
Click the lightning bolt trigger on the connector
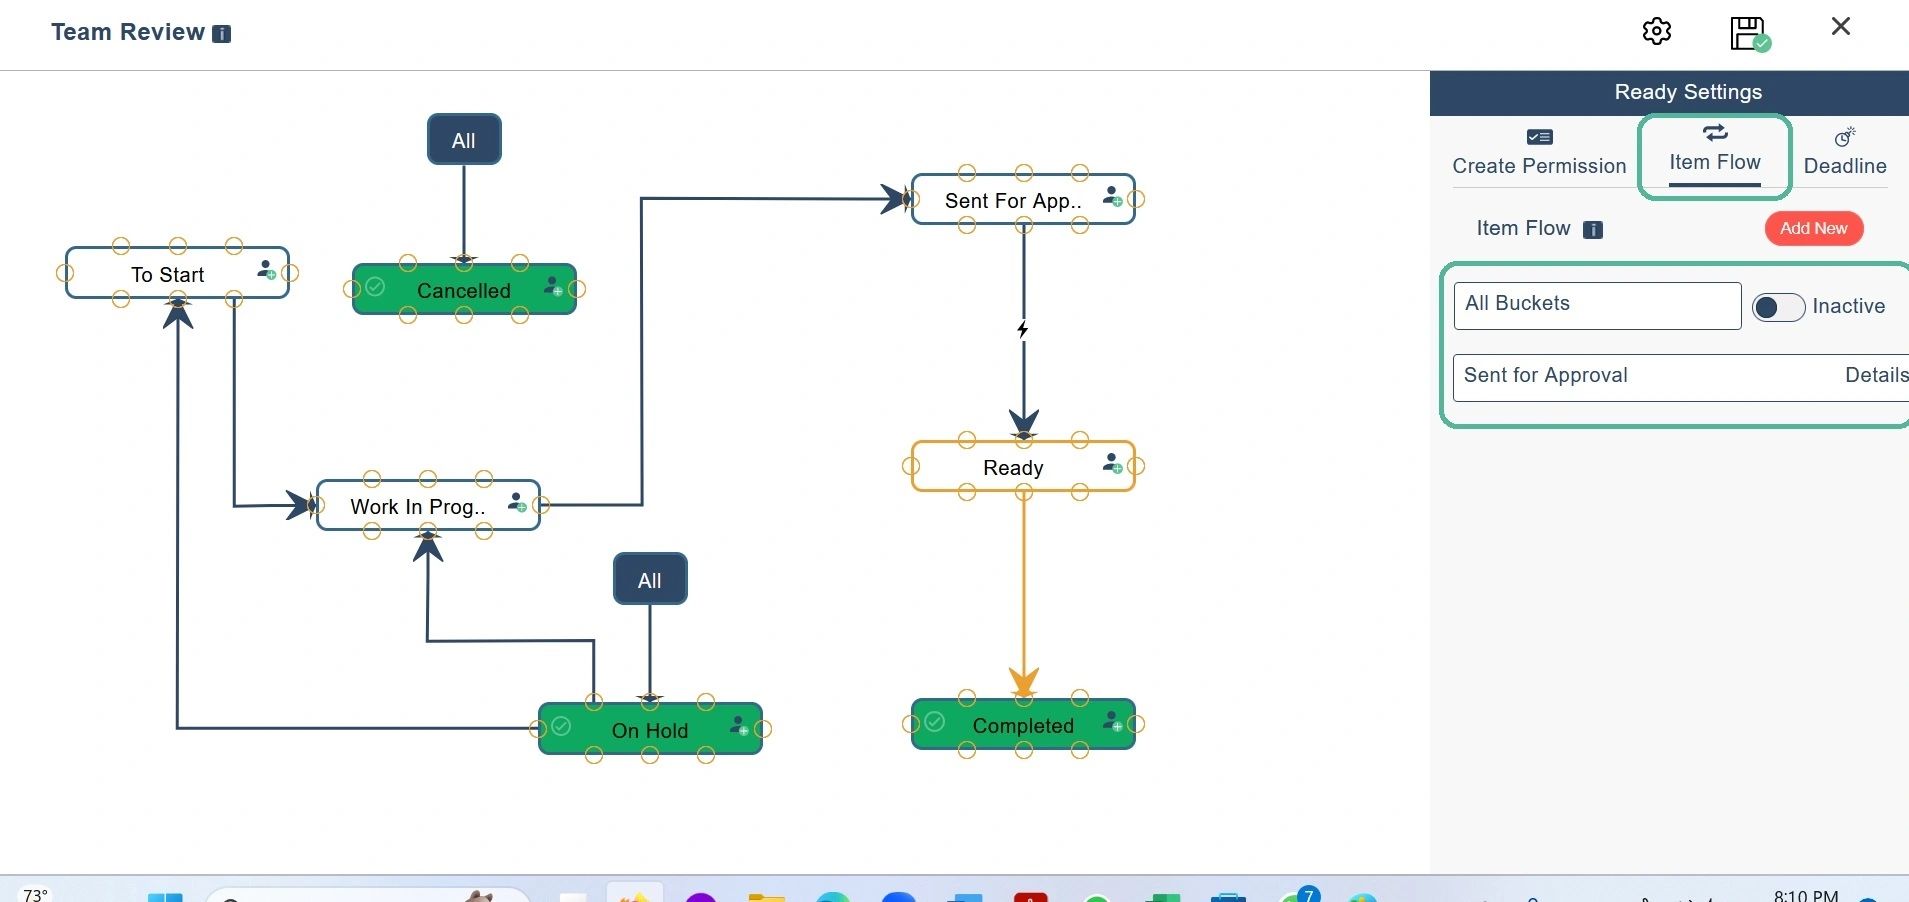point(1022,329)
